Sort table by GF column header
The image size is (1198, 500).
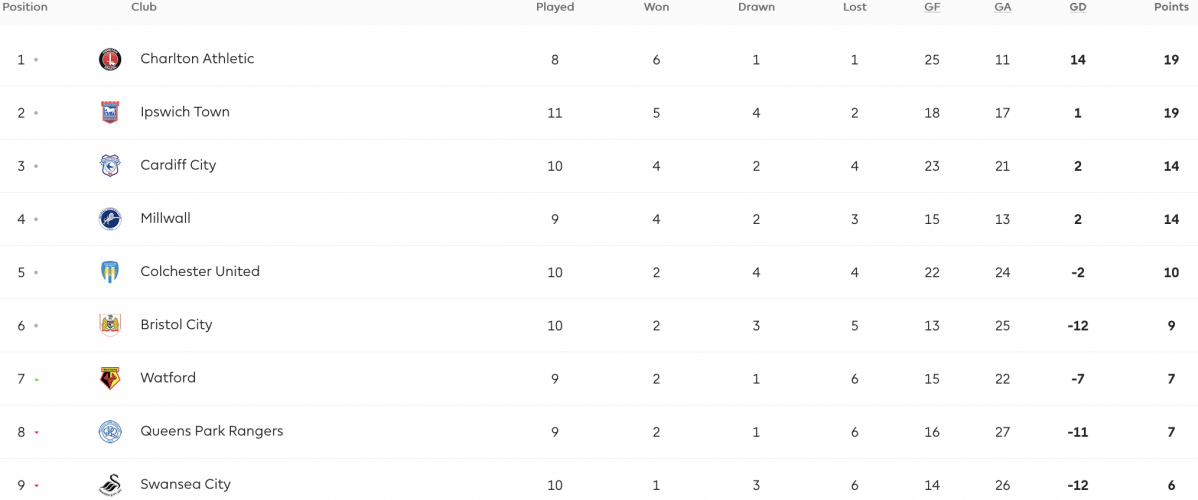(x=931, y=7)
